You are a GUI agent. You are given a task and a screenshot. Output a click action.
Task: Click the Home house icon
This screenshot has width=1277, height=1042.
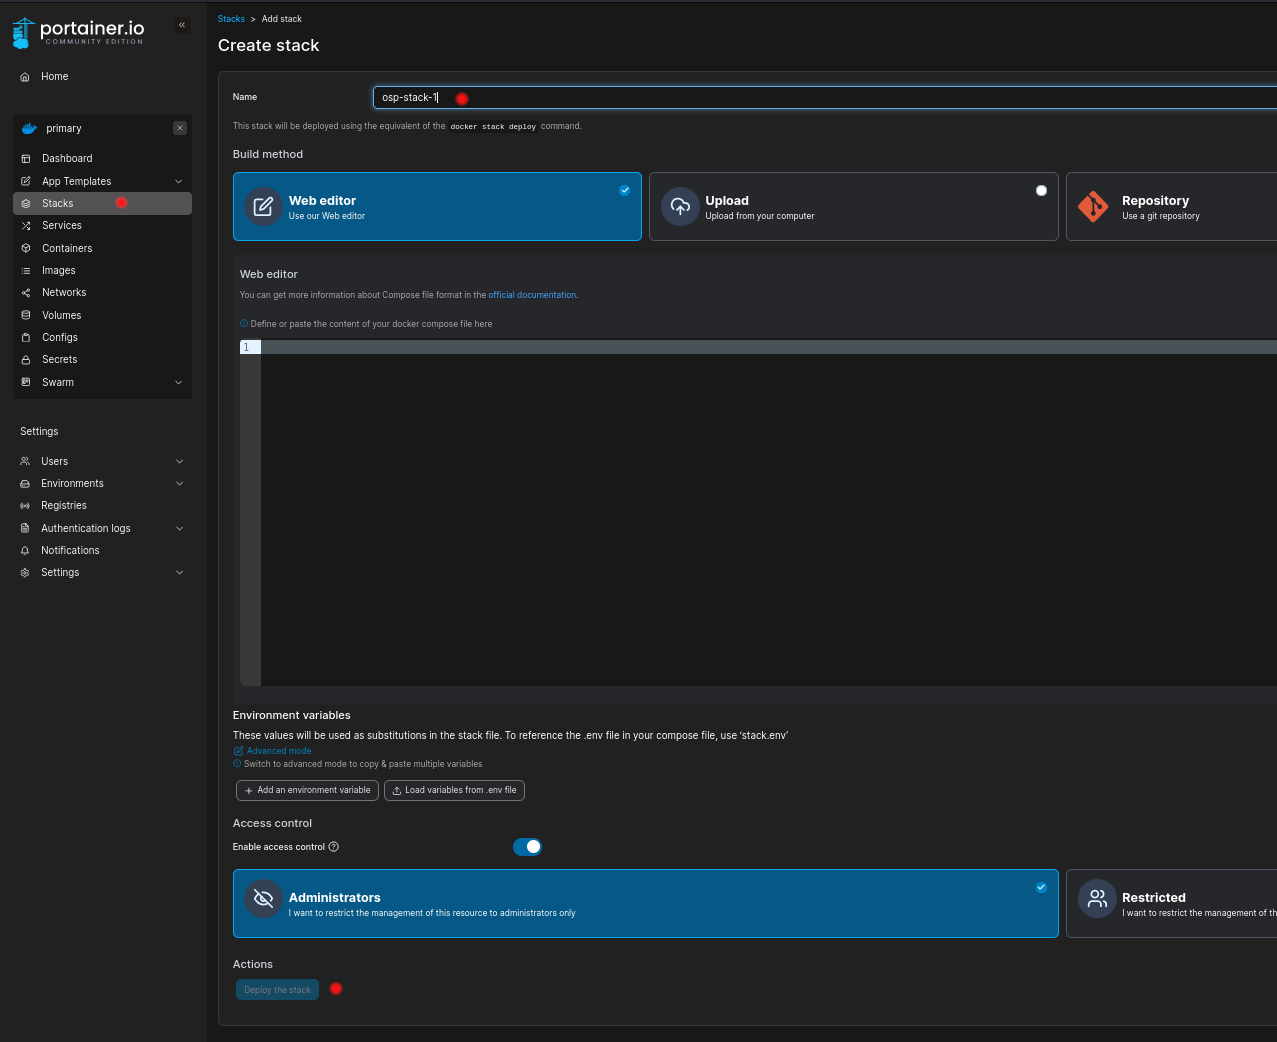point(25,77)
